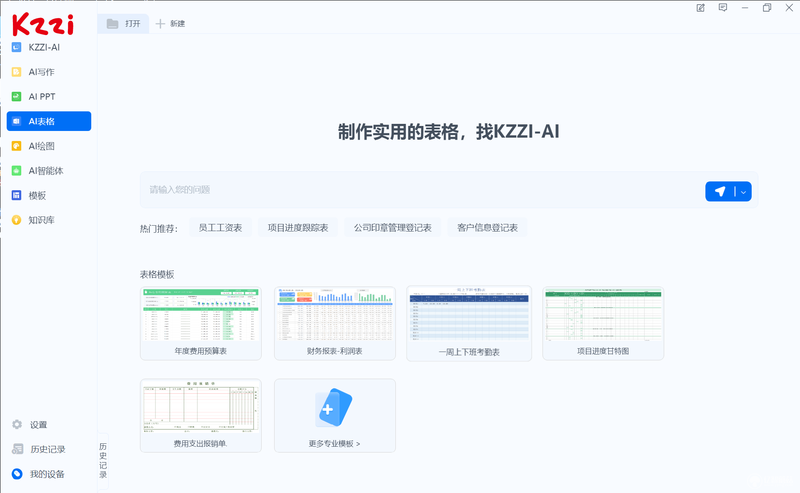800x493 pixels.
Task: Open 更多专业模板 link
Action: point(334,443)
